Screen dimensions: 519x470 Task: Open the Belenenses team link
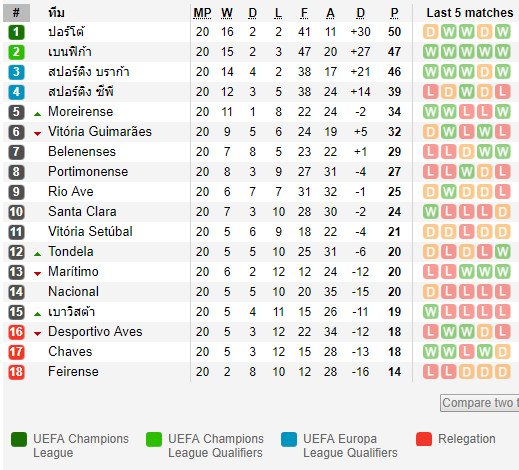(x=82, y=152)
